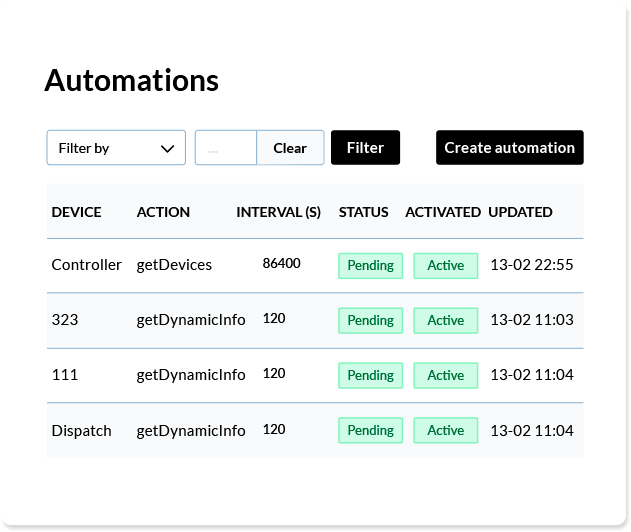Click the Filter by chevron arrow
This screenshot has width=631, height=532.
[x=167, y=148]
